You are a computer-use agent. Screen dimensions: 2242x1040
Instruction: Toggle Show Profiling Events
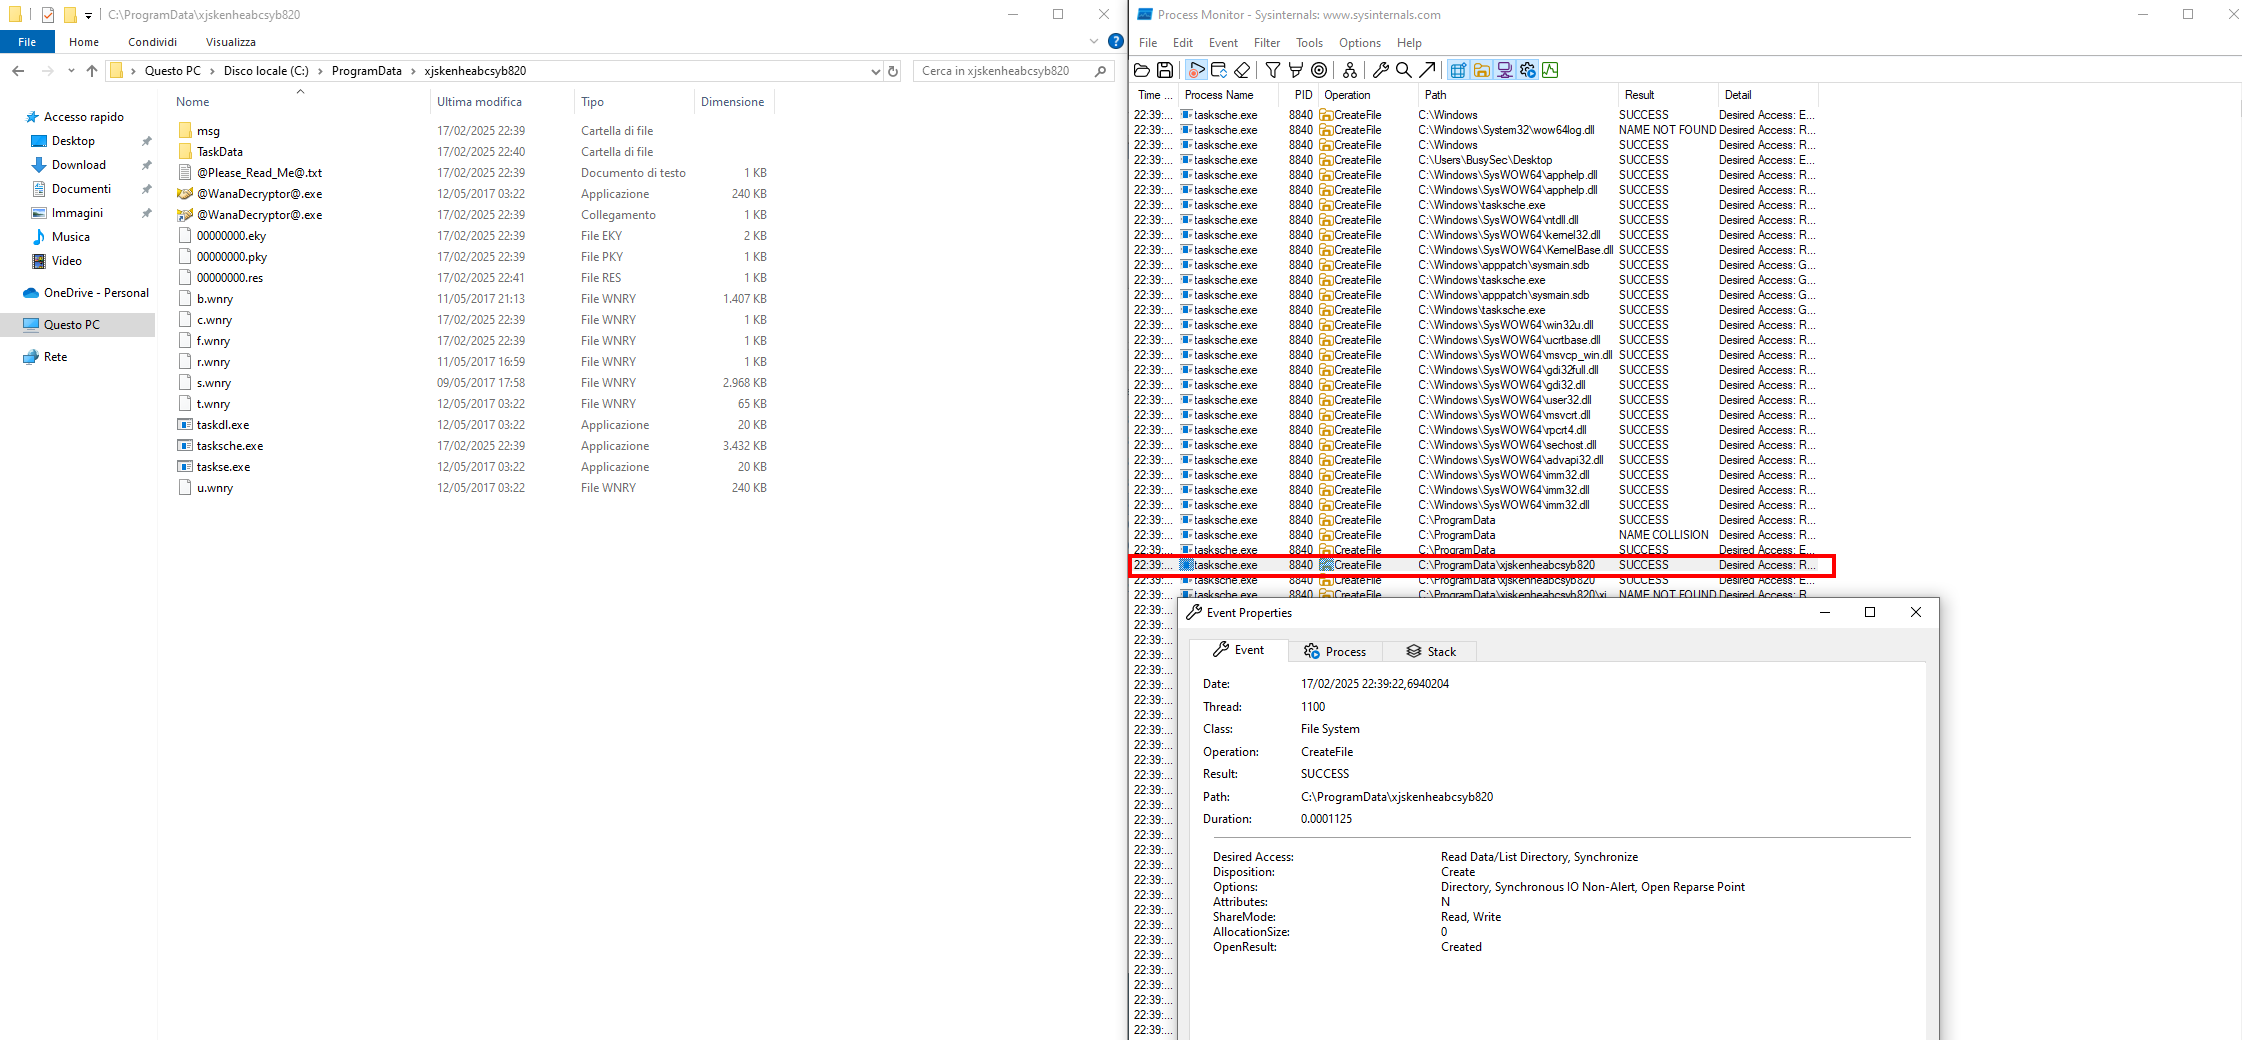[x=1550, y=70]
